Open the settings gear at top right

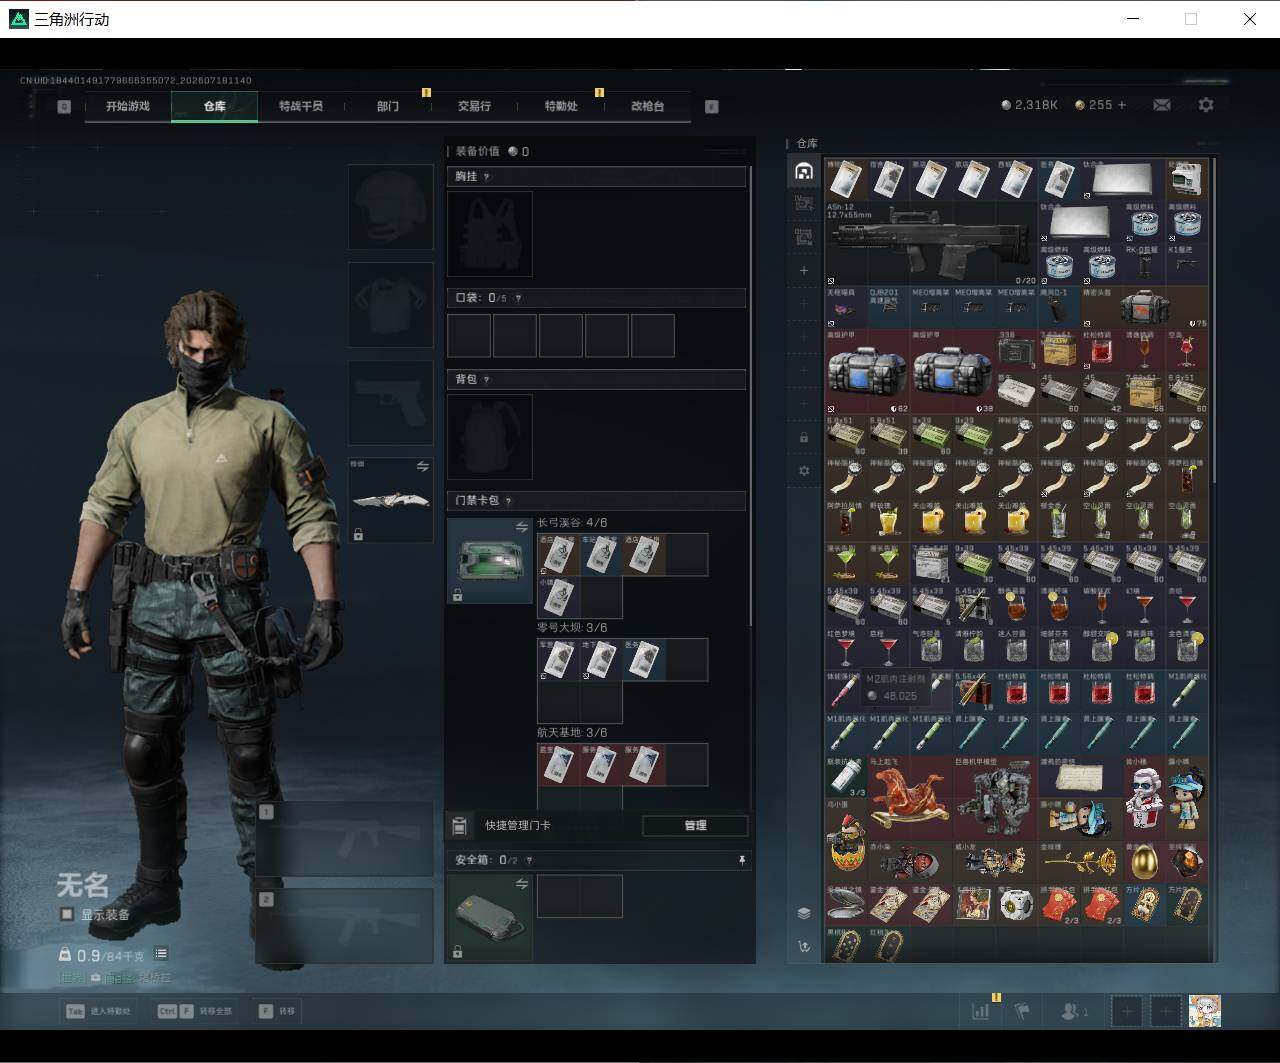pyautogui.click(x=1206, y=105)
